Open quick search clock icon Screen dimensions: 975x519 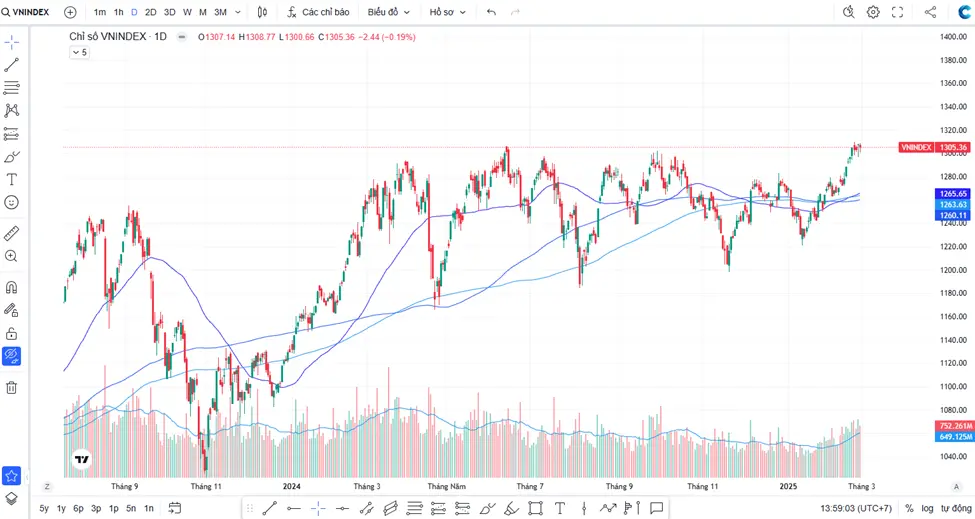pyautogui.click(x=849, y=12)
